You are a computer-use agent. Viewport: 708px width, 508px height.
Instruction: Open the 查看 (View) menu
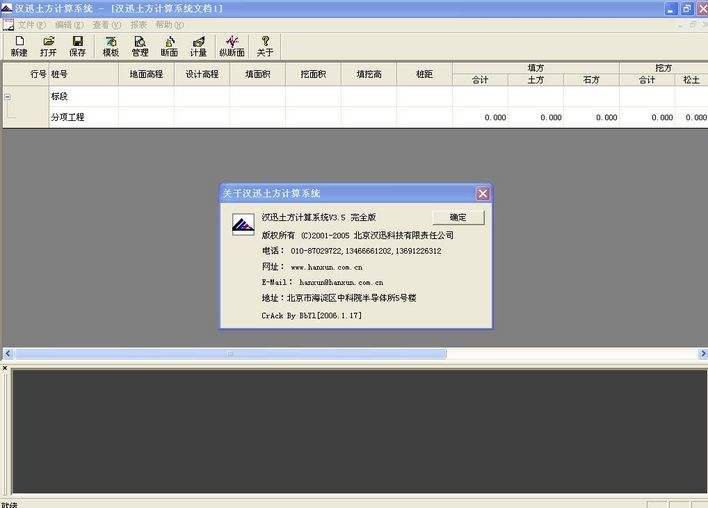(106, 24)
